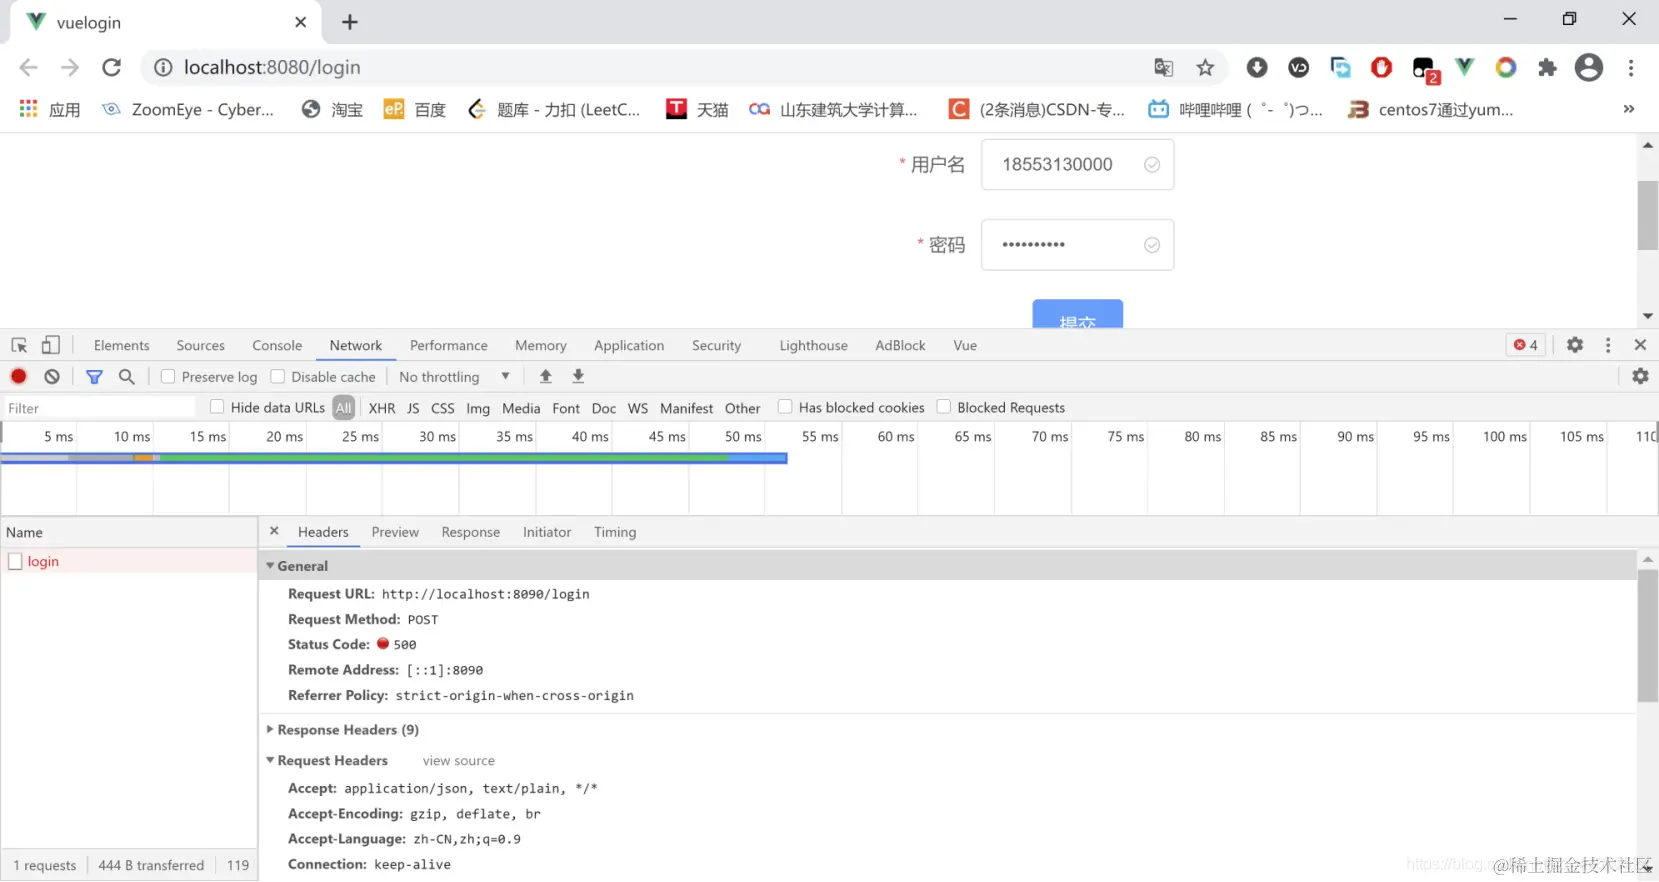Screen dimensions: 1659x882
Task: Check Blocked Requests
Action: point(943,407)
